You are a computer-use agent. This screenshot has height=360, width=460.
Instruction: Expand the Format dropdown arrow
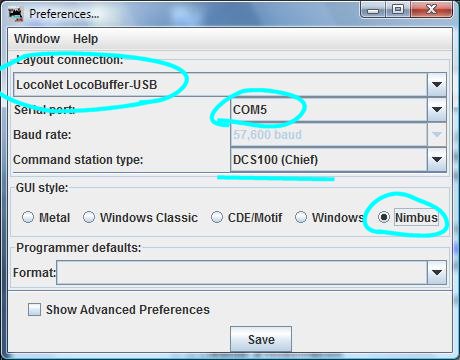[x=437, y=273]
